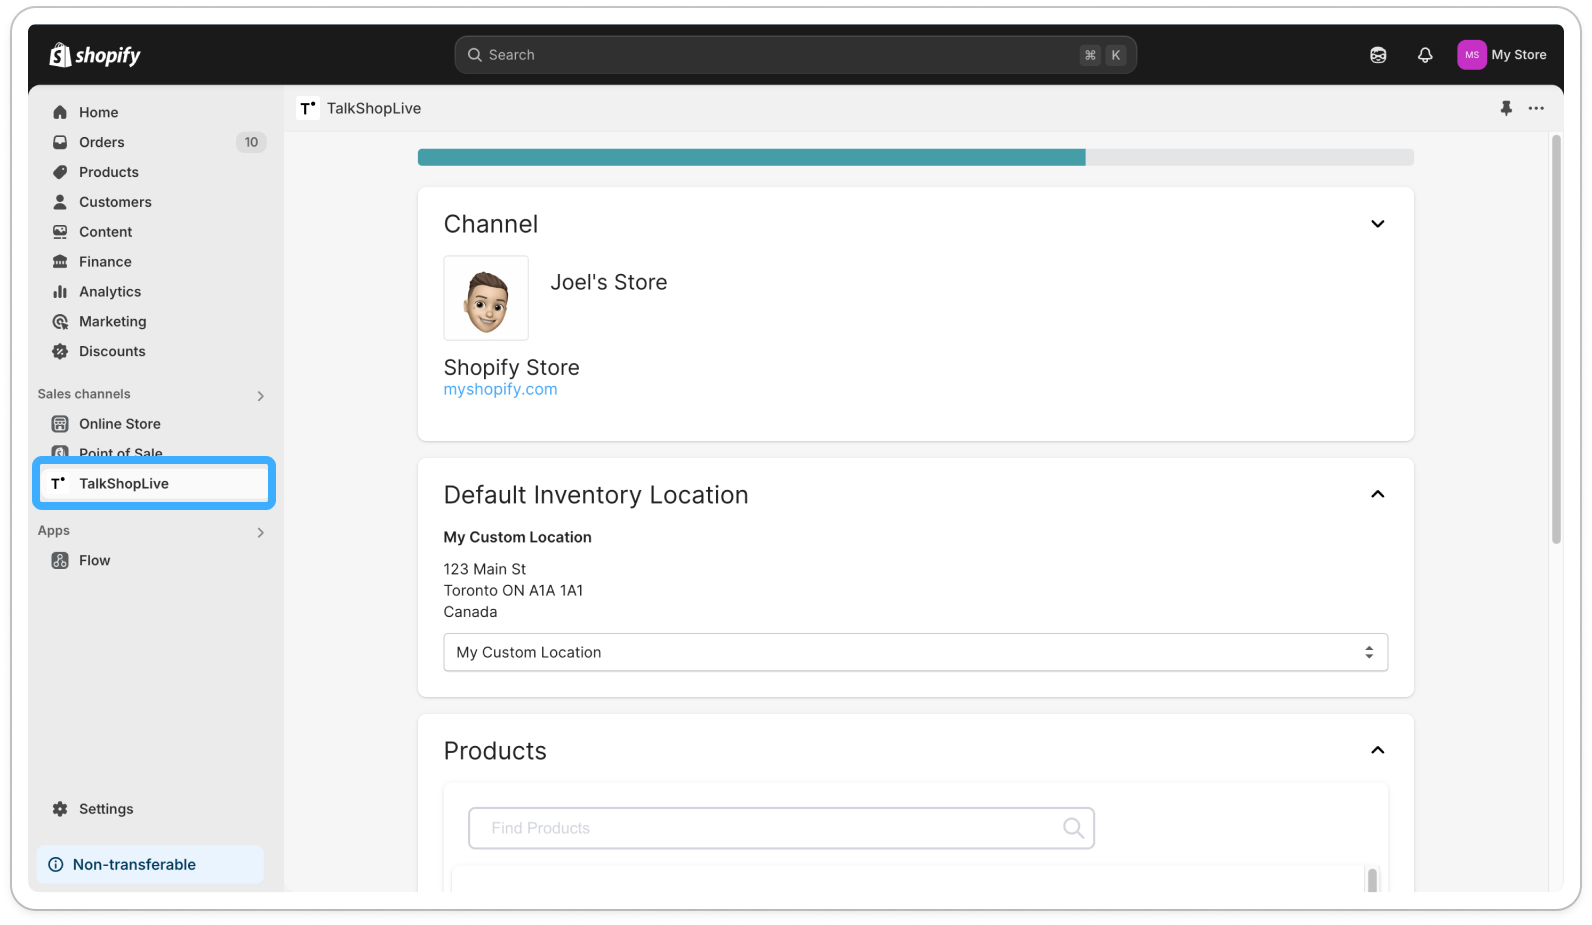
Task: Select TalkShopLive sales channel
Action: pyautogui.click(x=155, y=483)
